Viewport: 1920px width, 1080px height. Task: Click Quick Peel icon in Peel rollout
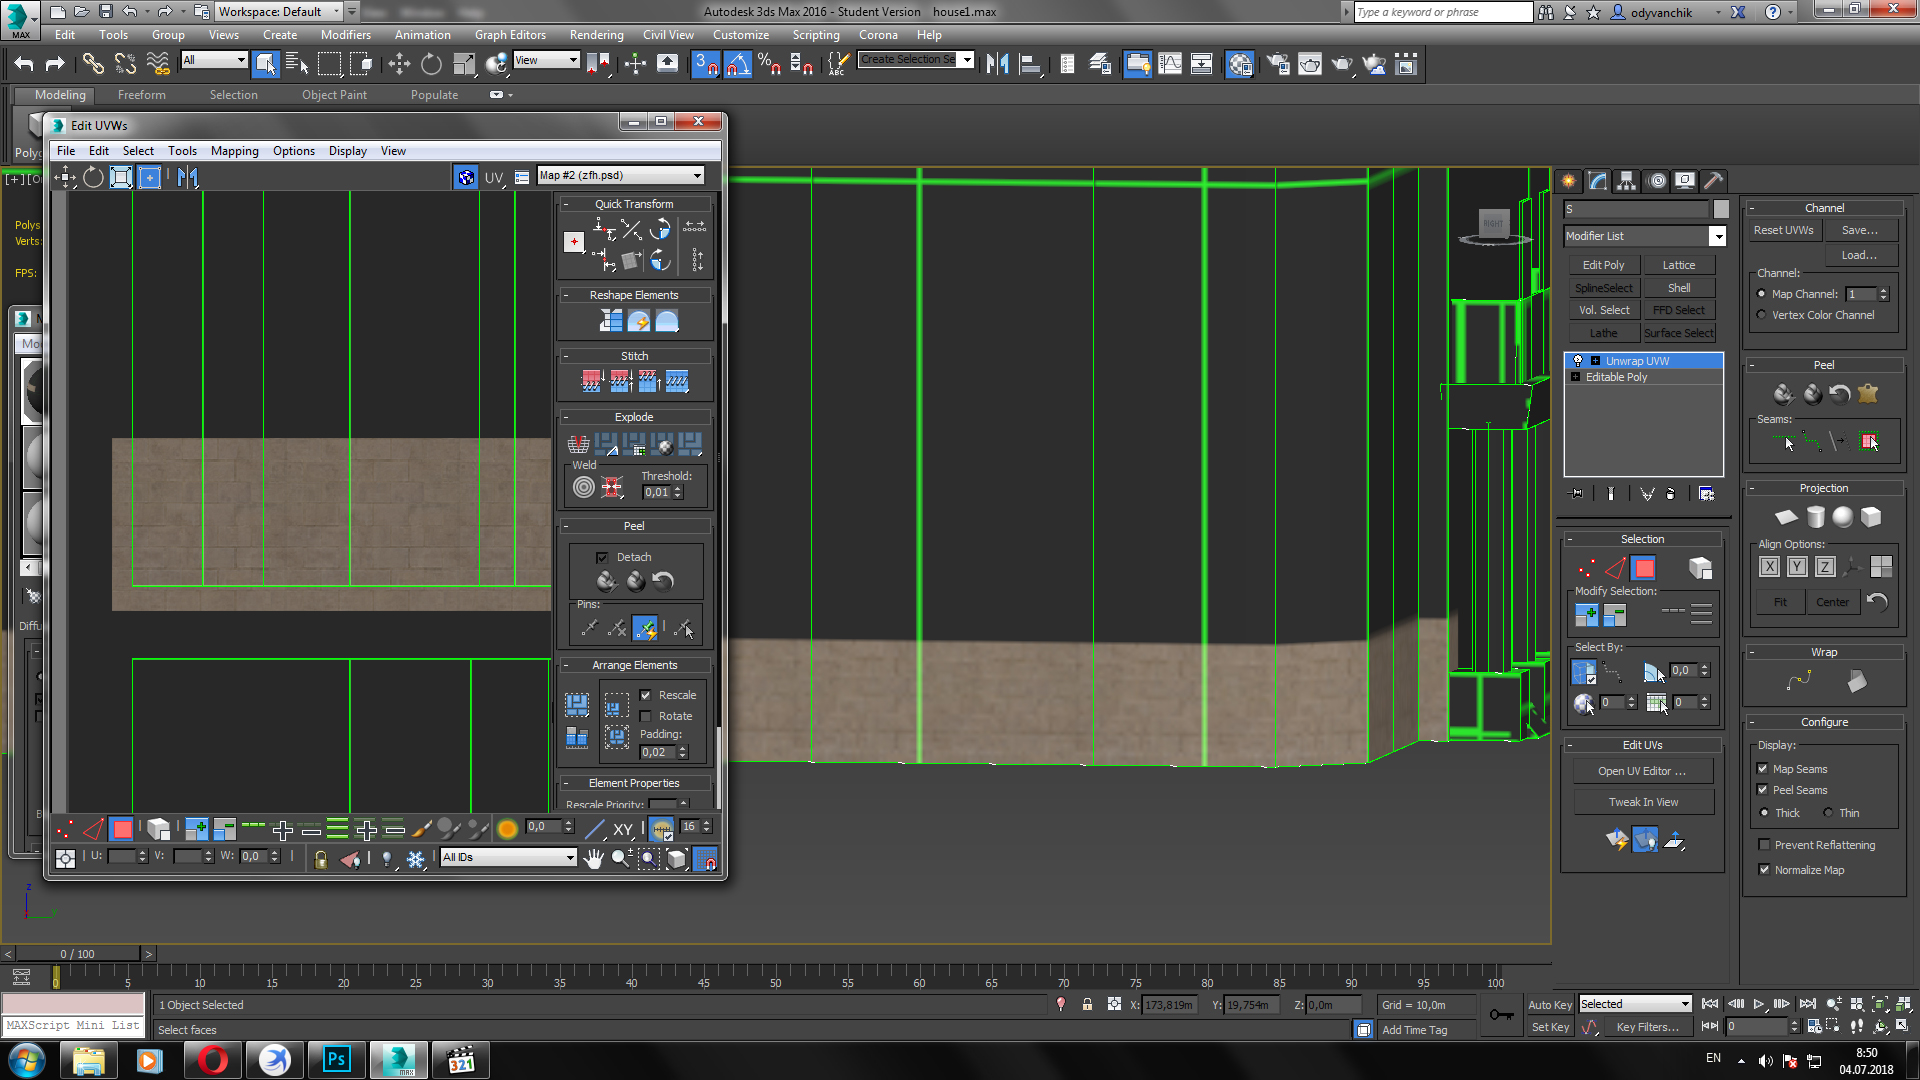tap(1784, 394)
